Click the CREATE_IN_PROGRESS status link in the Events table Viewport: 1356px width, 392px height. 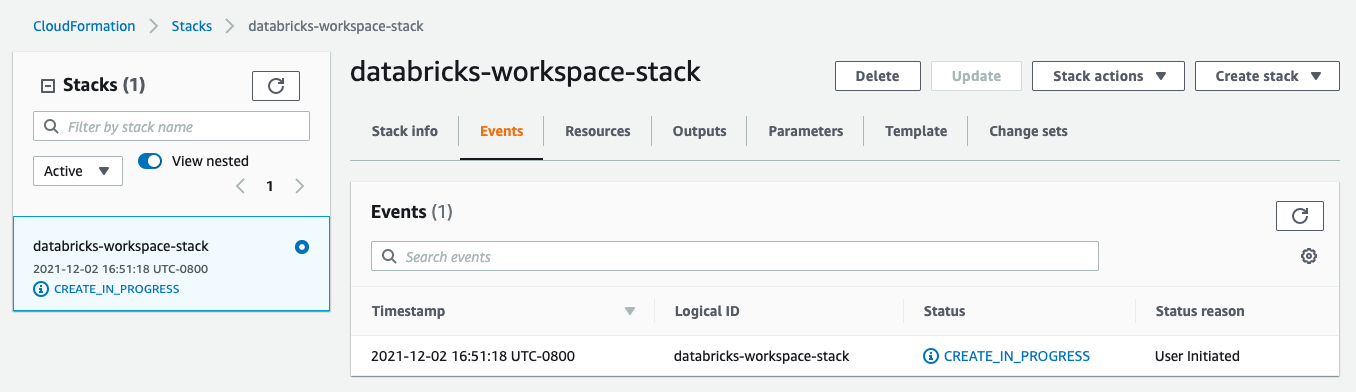coord(1017,356)
